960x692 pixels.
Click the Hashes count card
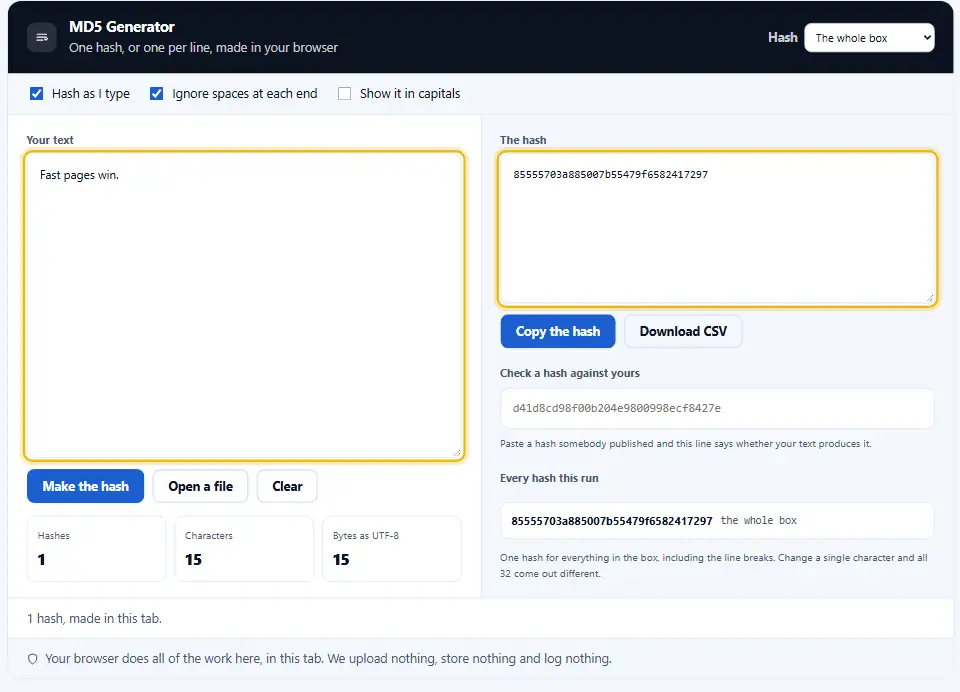96,549
